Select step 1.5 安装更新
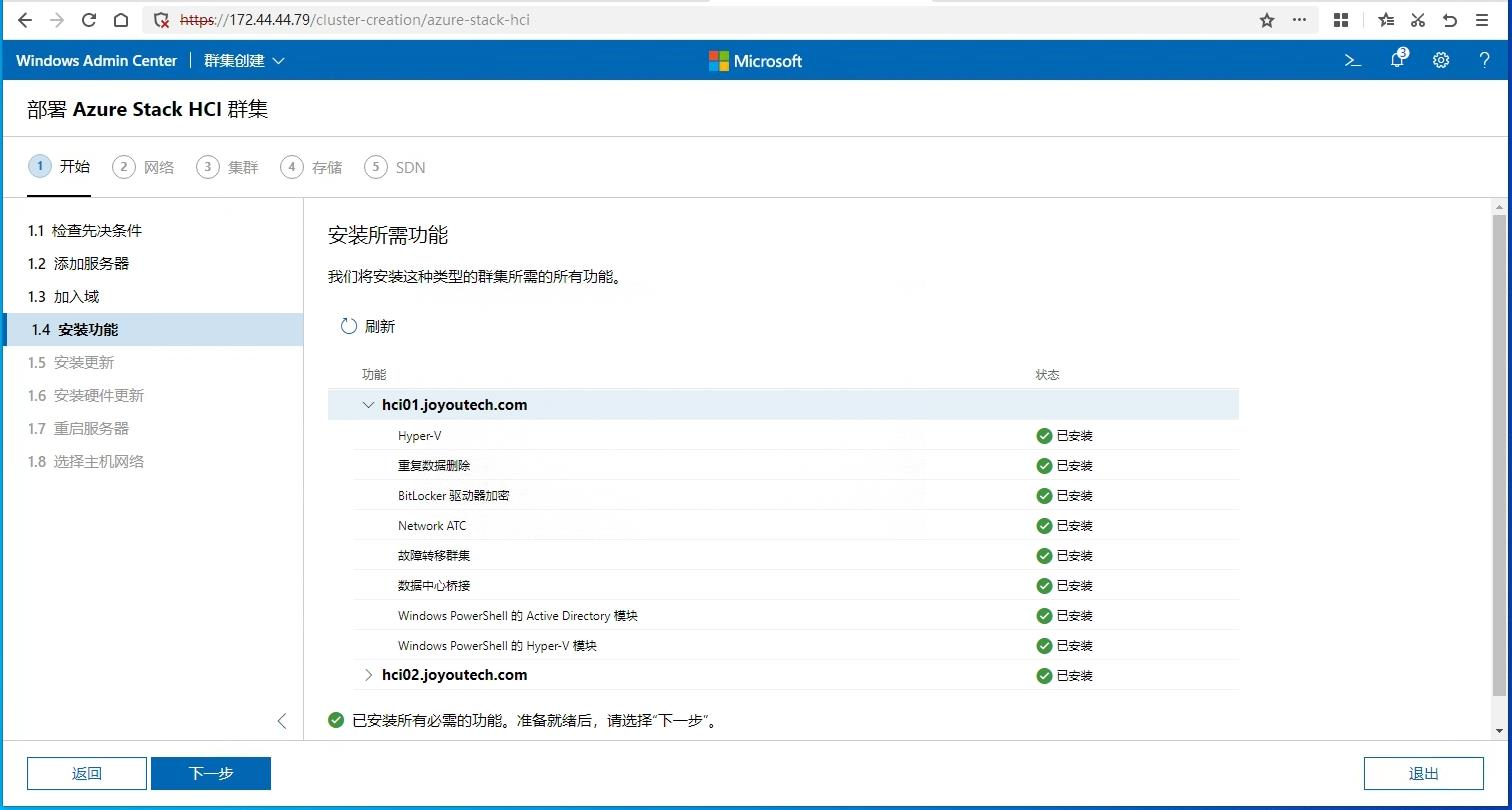This screenshot has width=1512, height=810. tap(153, 363)
